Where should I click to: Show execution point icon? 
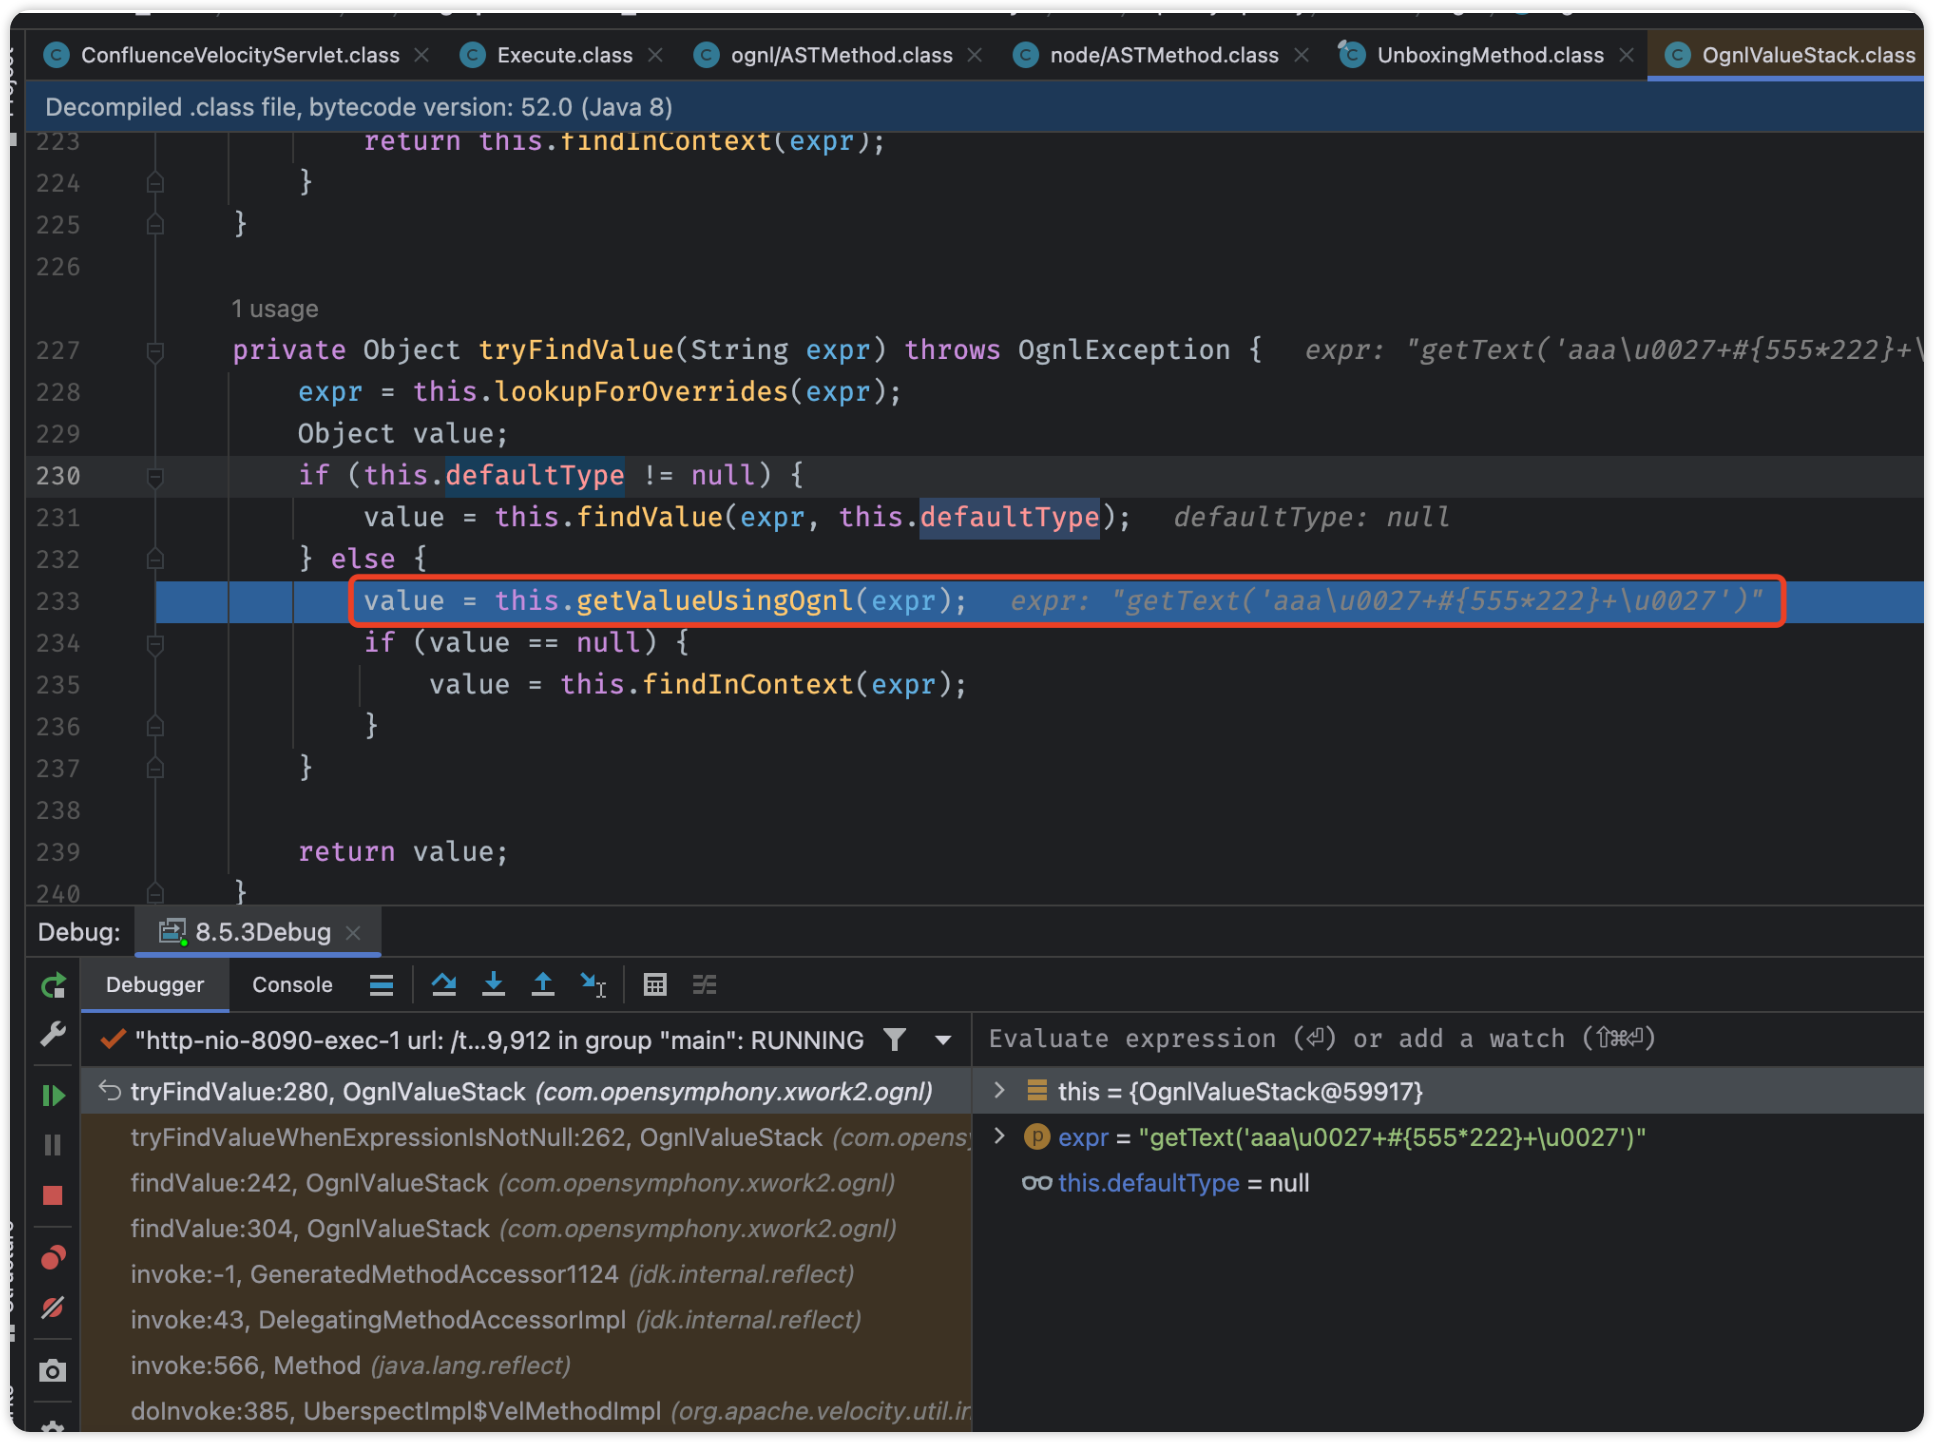(381, 985)
